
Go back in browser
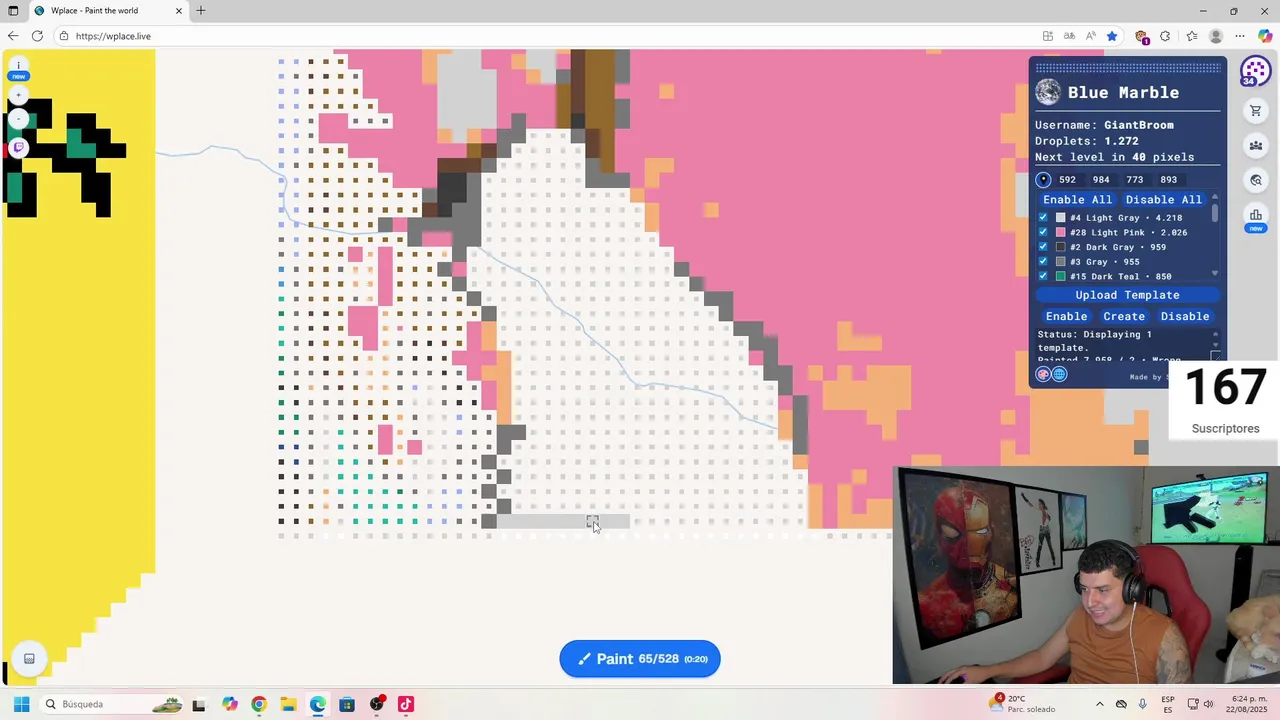(13, 36)
